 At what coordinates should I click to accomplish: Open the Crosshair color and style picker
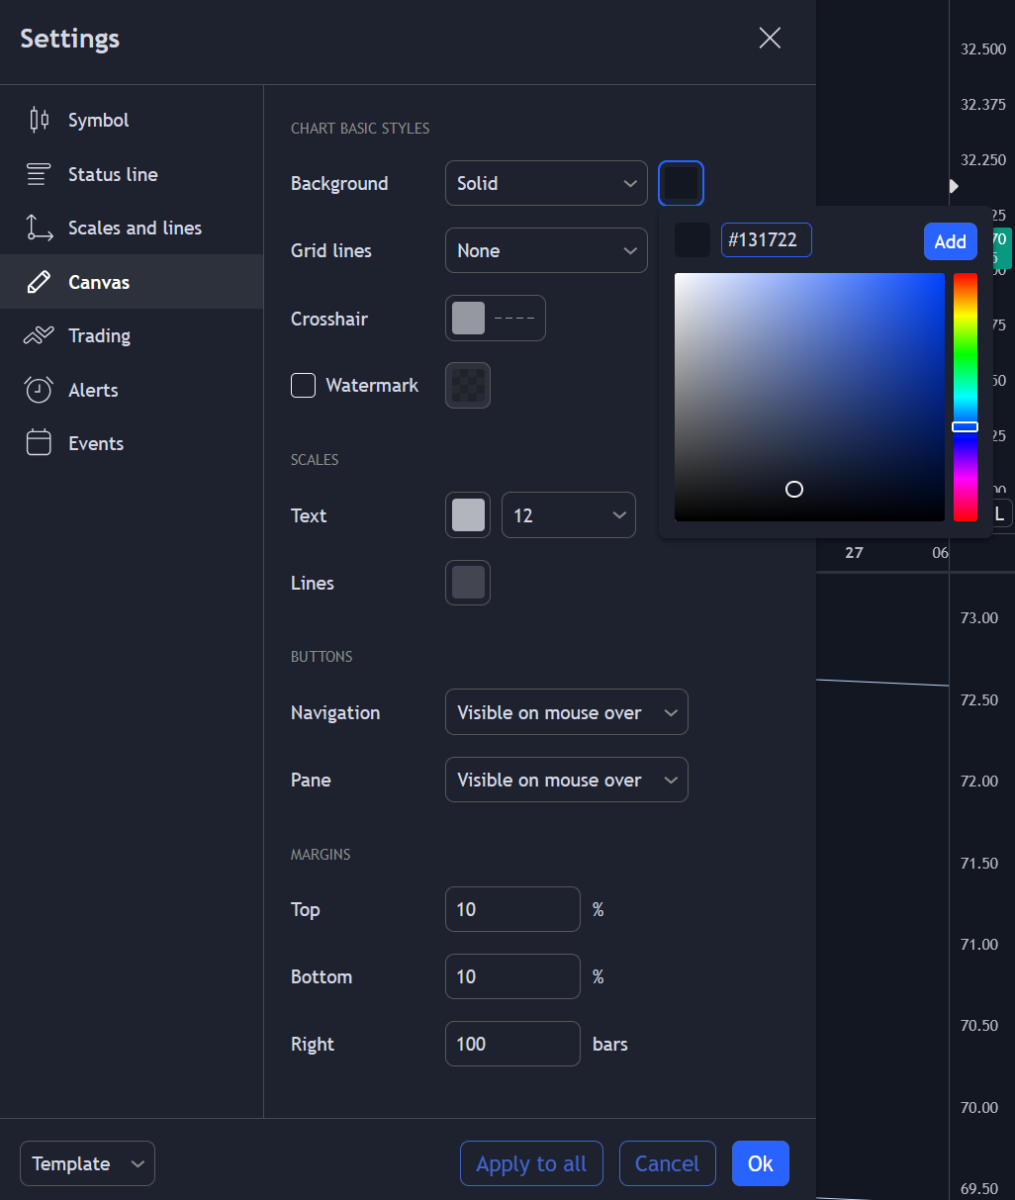pyautogui.click(x=495, y=318)
